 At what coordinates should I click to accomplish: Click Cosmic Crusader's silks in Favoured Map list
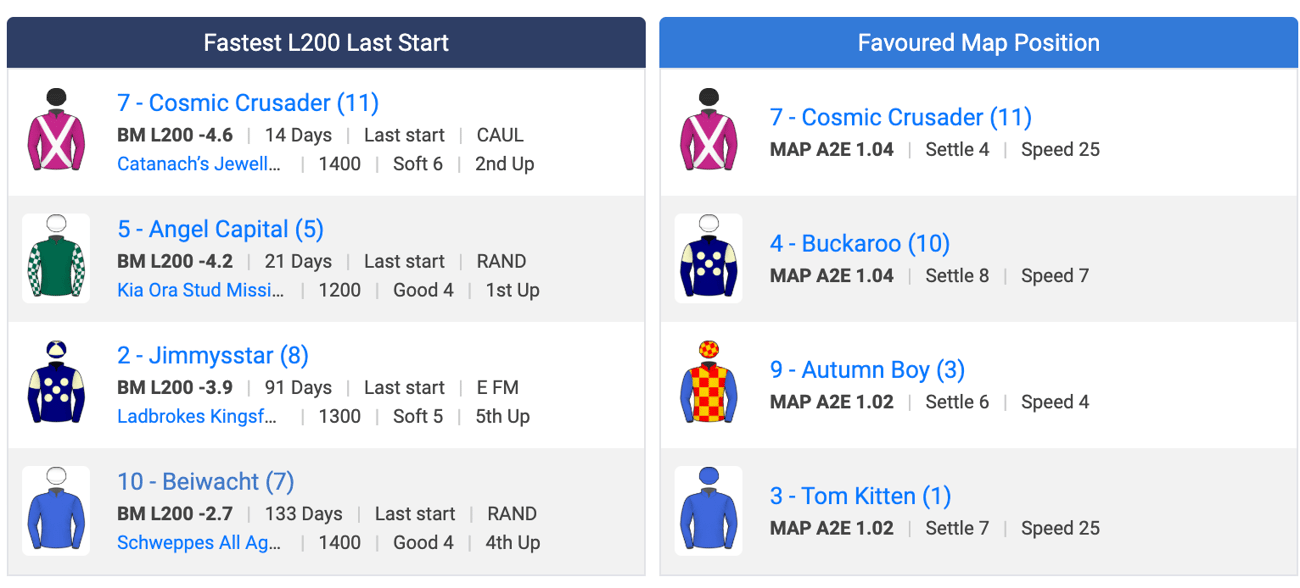coord(708,132)
